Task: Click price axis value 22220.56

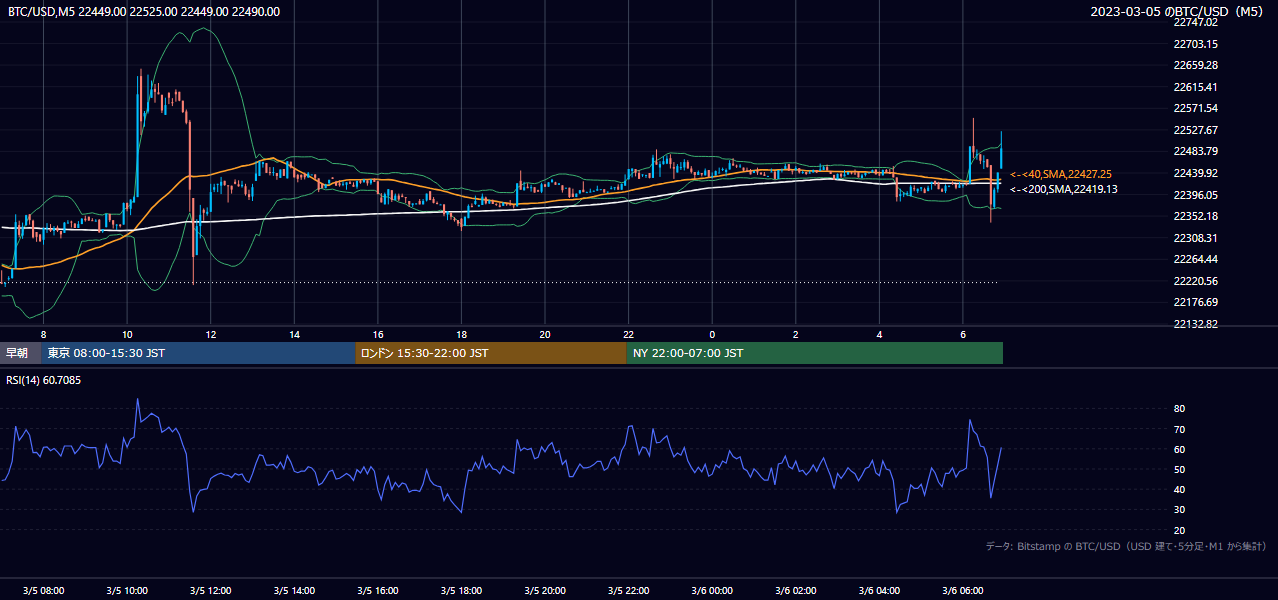Action: [1195, 281]
